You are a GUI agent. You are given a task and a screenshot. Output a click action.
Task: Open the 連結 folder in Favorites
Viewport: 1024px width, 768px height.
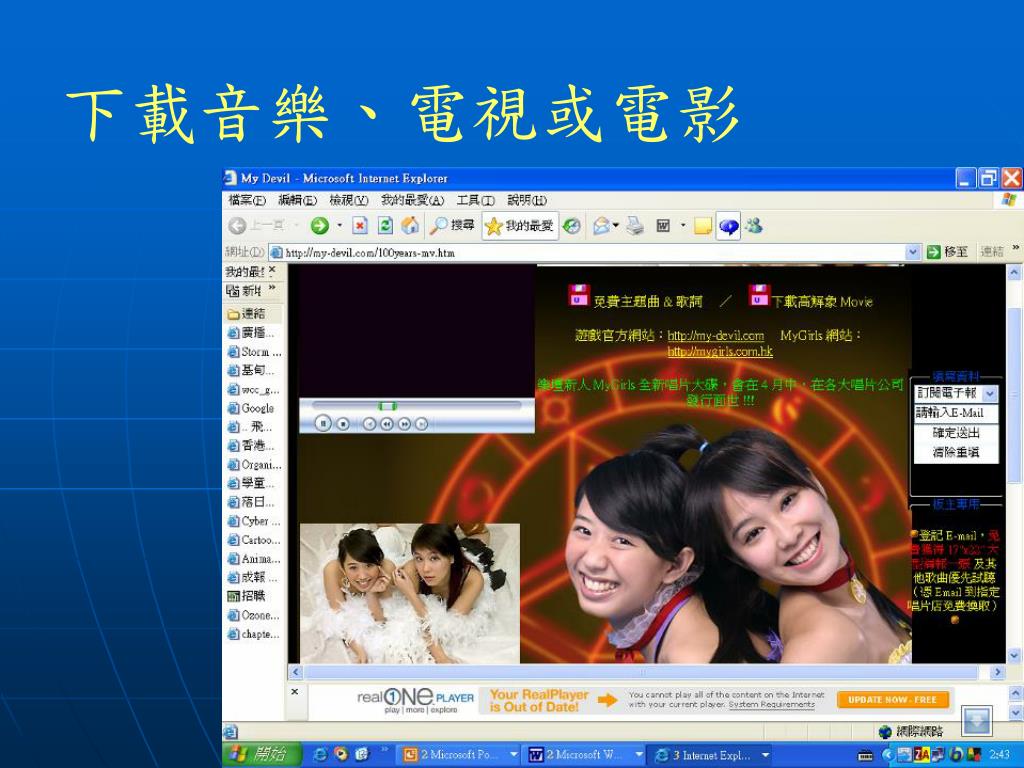coord(246,314)
